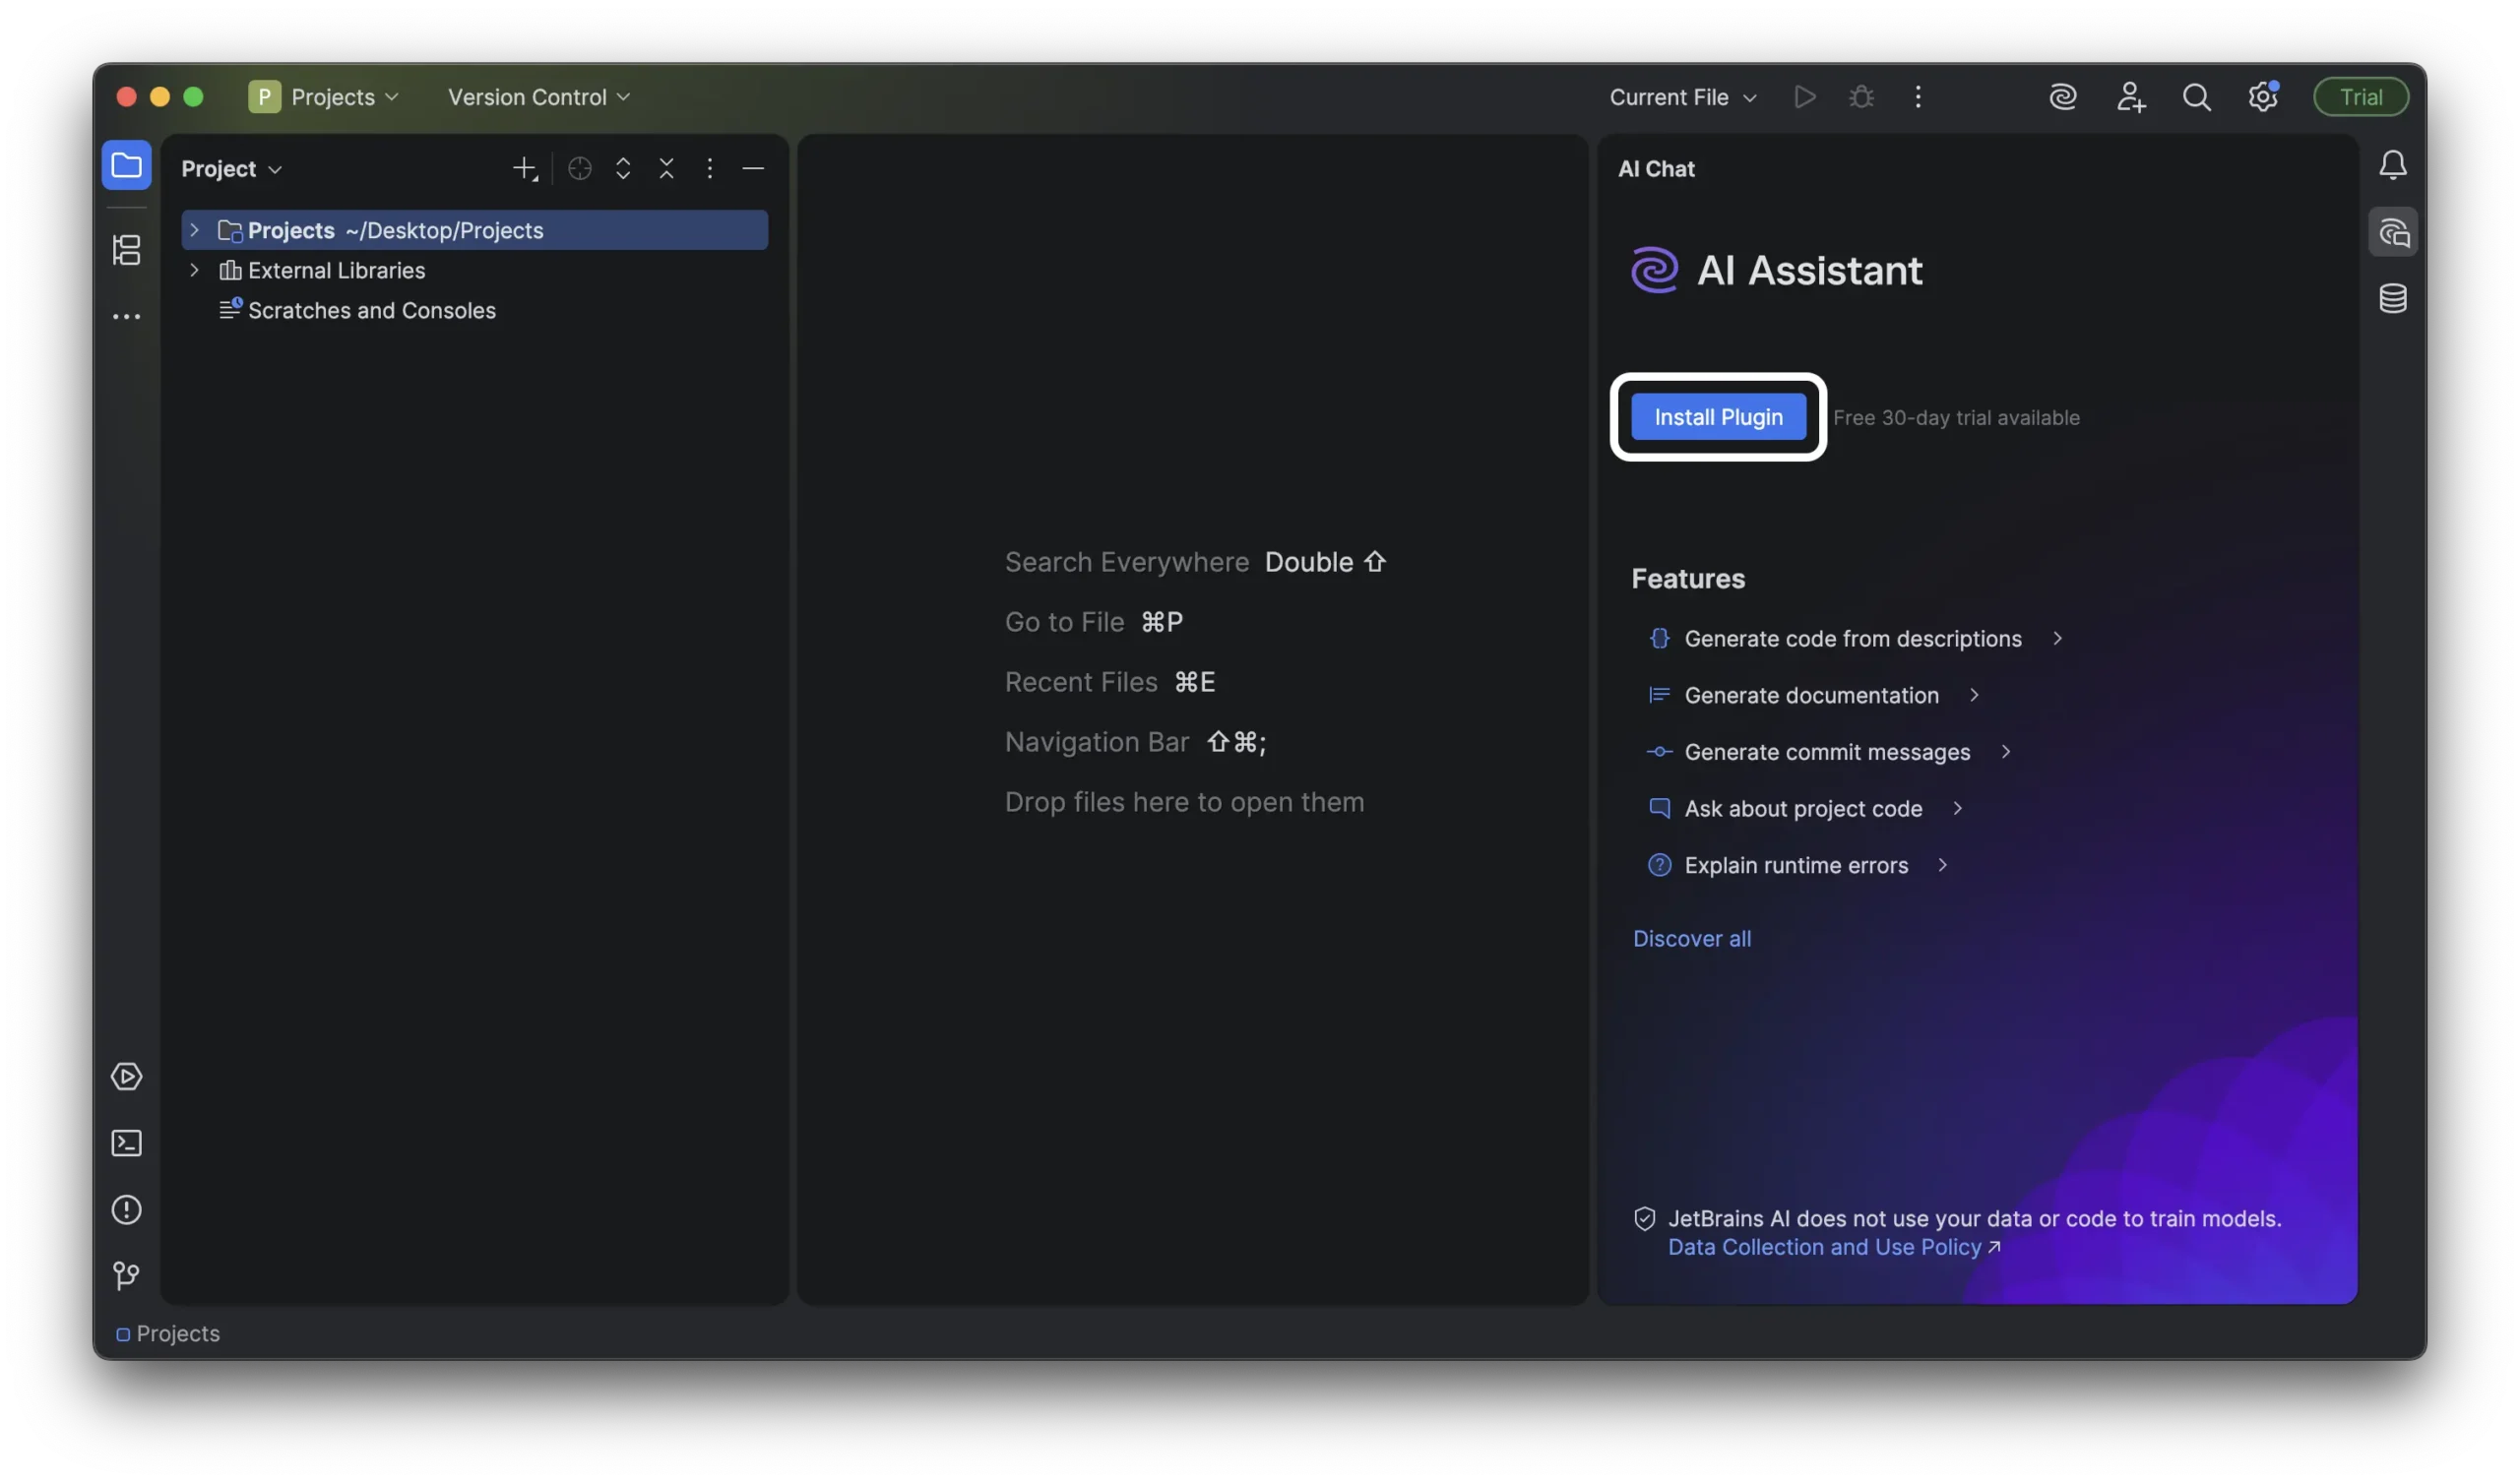Expand the External Libraries node
2520x1483 pixels.
pyautogui.click(x=195, y=270)
